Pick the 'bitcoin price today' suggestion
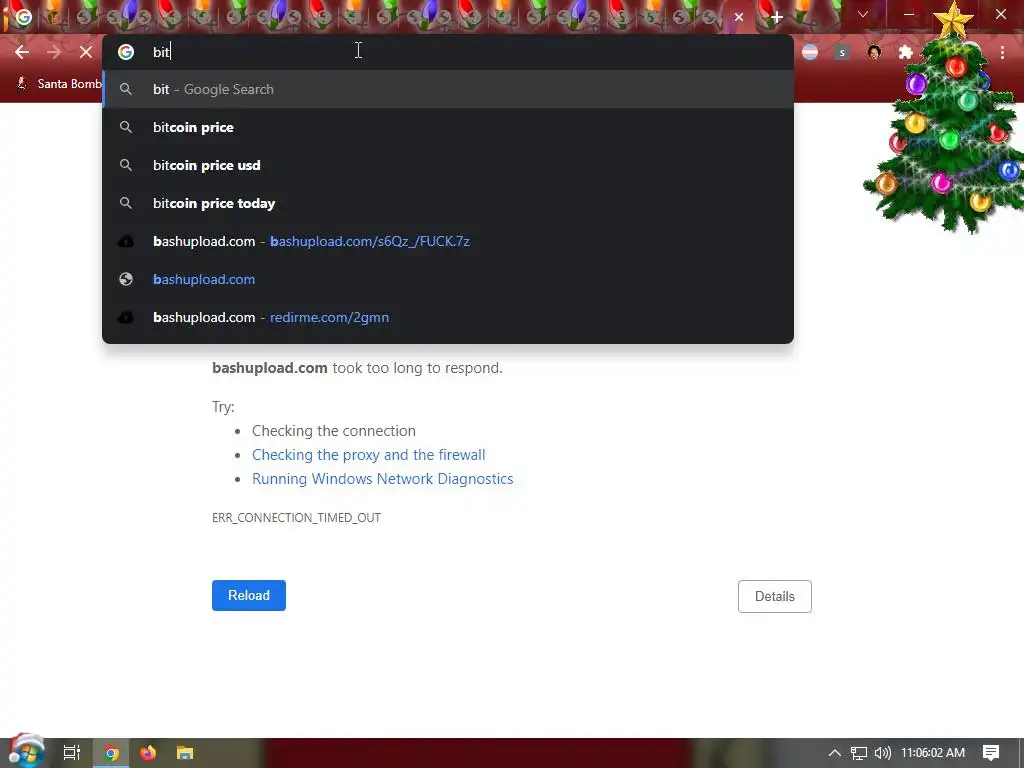 [448, 203]
